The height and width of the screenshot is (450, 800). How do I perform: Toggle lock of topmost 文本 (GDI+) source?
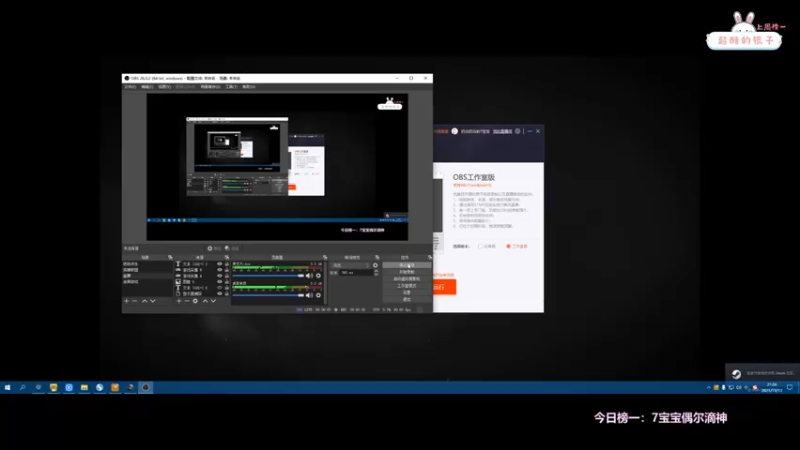(227, 264)
